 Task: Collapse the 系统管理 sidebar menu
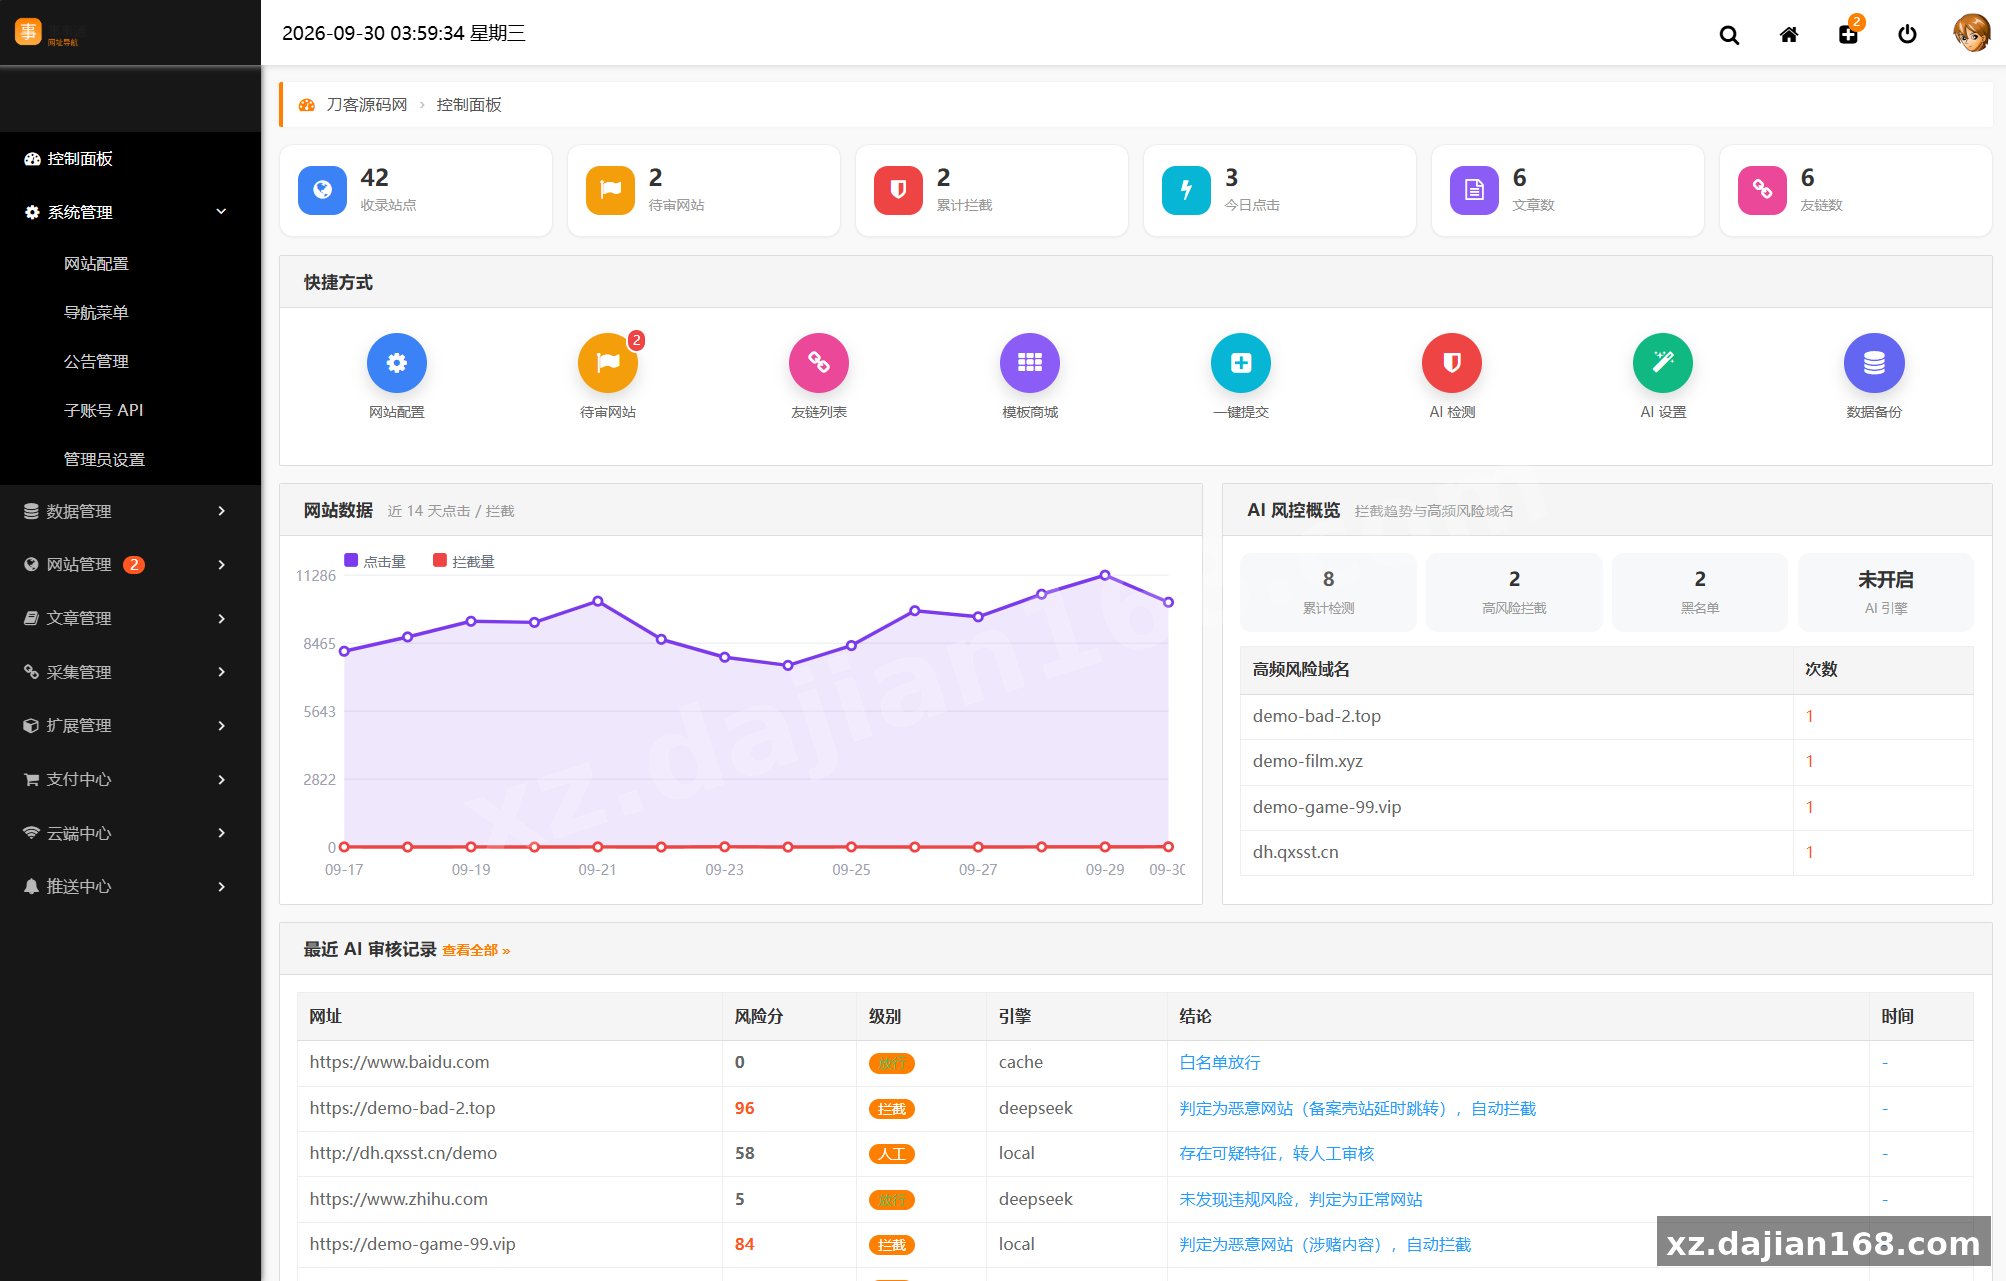130,212
